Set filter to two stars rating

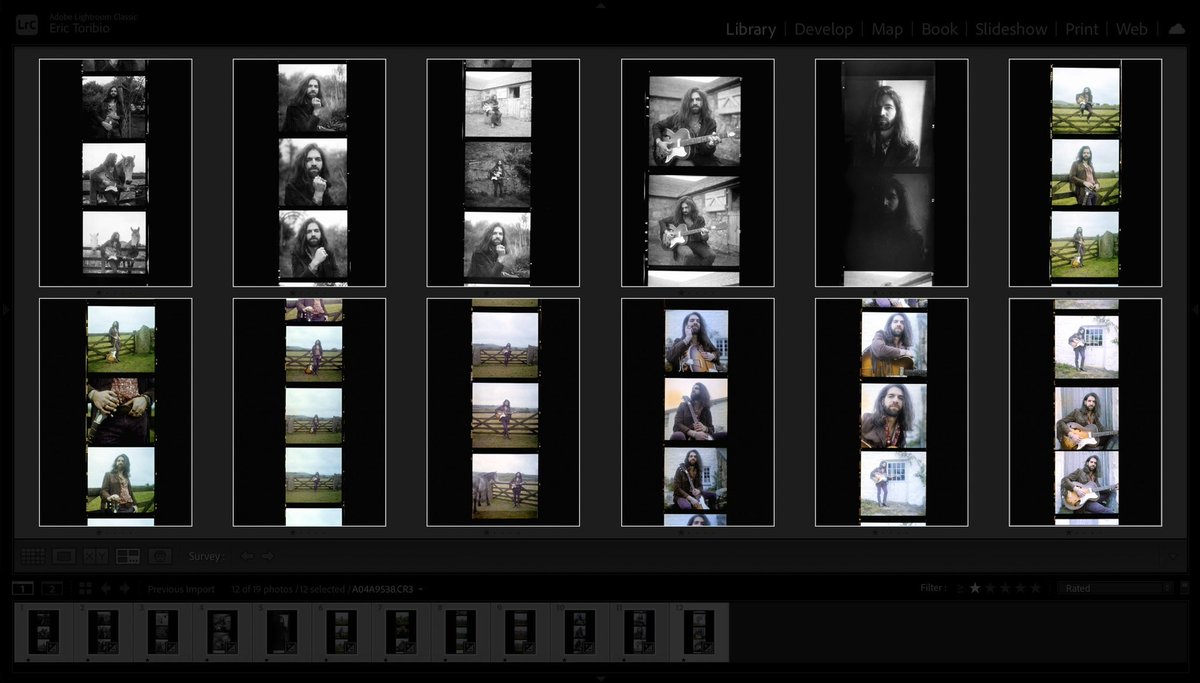(x=990, y=588)
